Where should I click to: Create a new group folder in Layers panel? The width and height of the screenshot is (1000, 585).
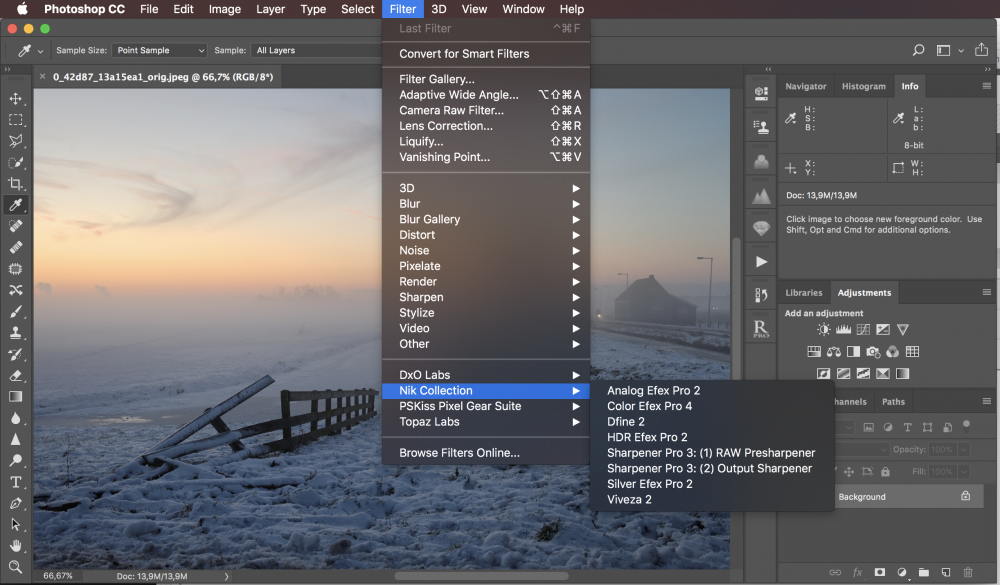coord(923,572)
